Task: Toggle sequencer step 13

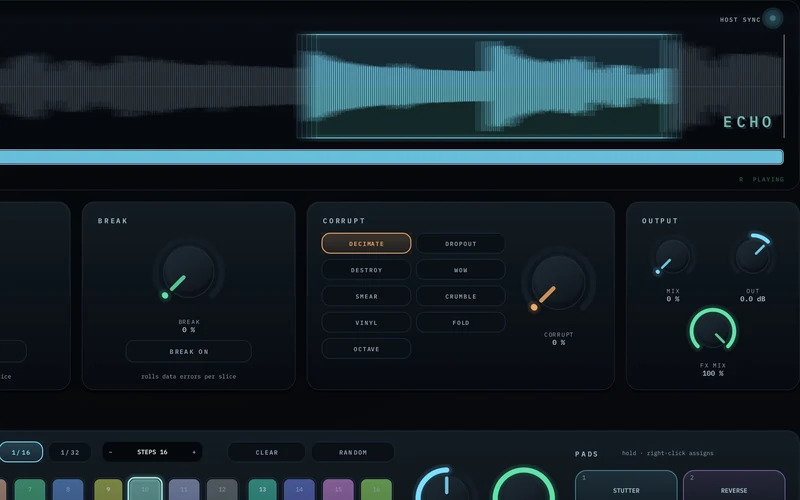Action: (x=262, y=489)
